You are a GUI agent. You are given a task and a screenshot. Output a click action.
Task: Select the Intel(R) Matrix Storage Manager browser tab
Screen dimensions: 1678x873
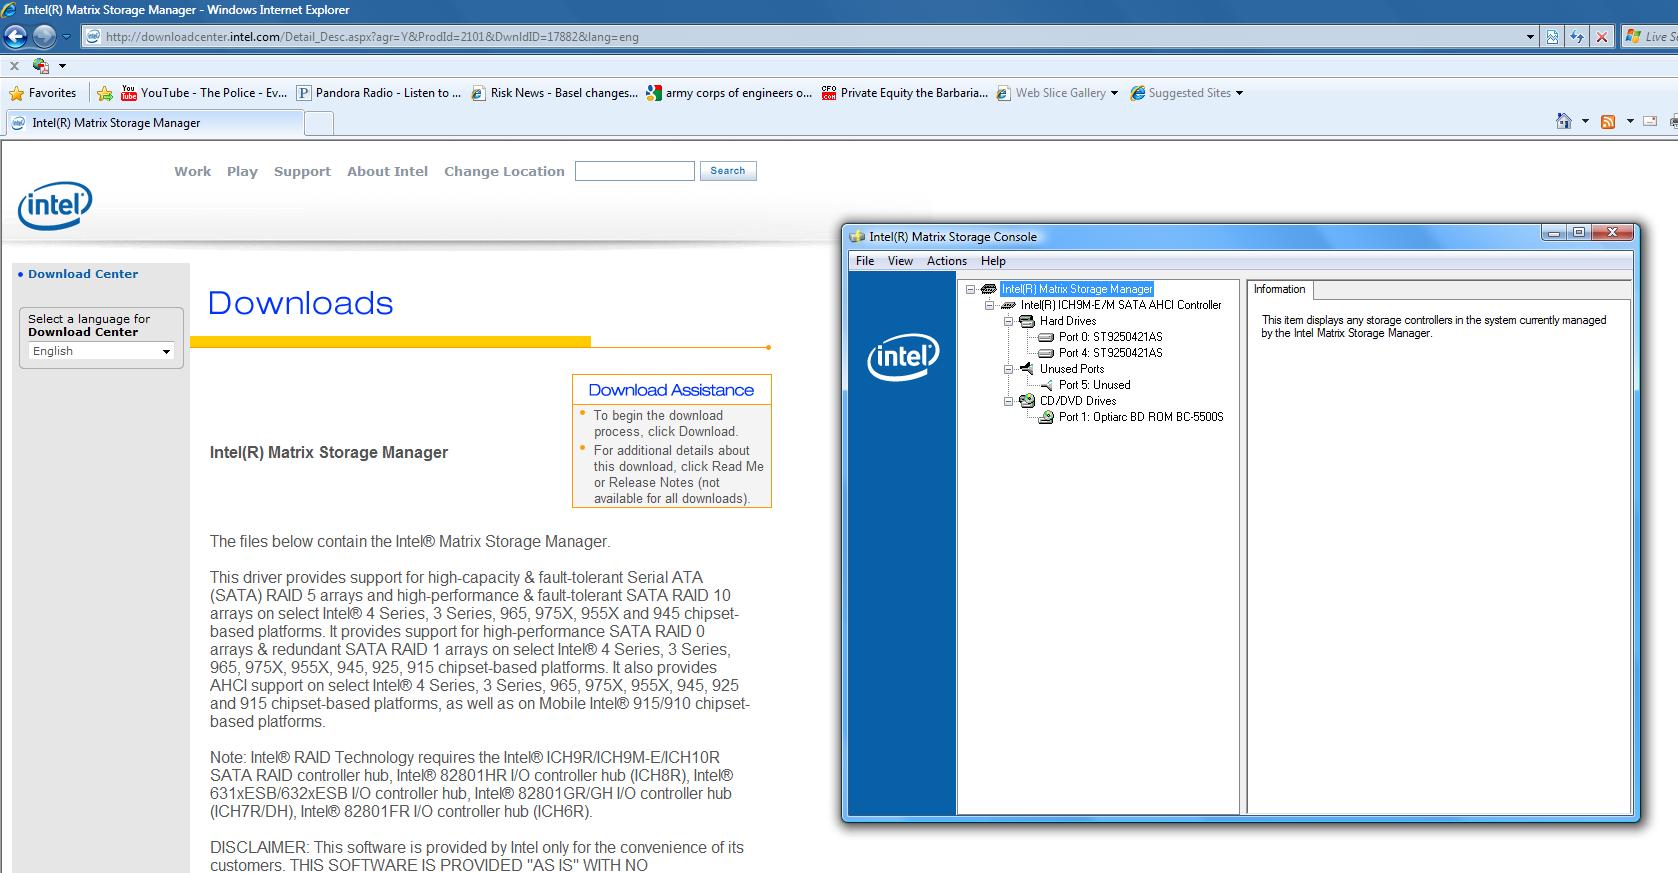(x=152, y=123)
